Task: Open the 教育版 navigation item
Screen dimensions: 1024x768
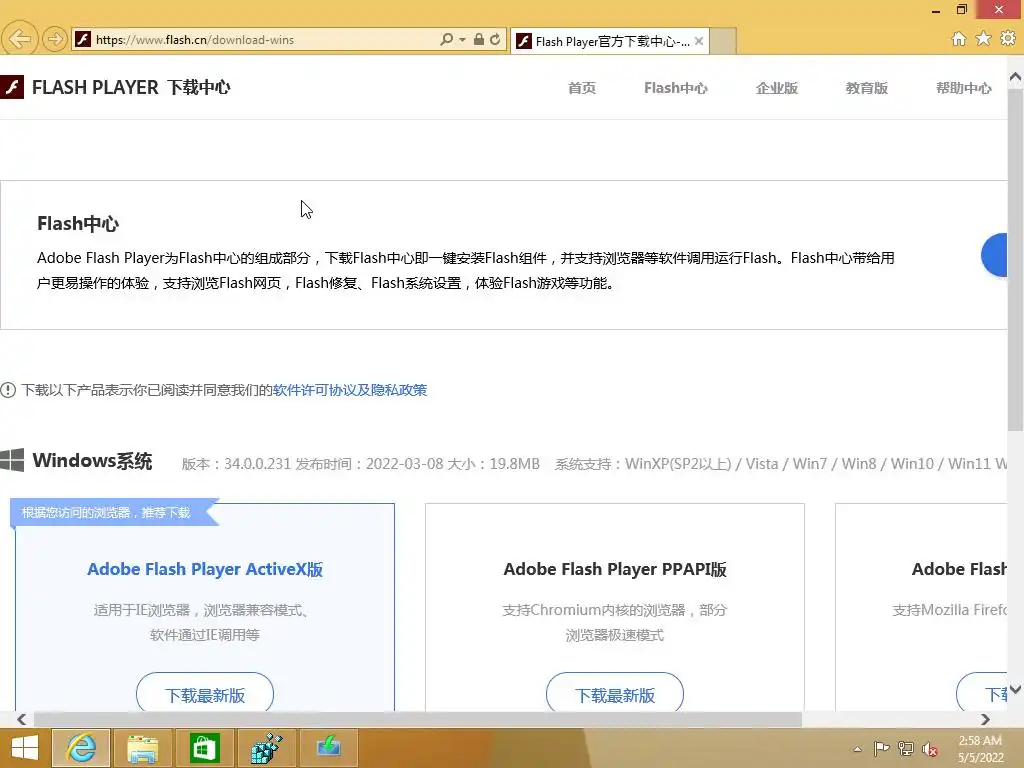Action: pyautogui.click(x=867, y=88)
